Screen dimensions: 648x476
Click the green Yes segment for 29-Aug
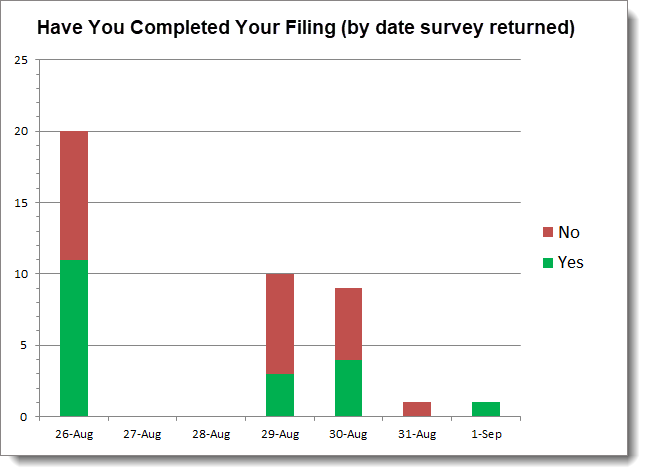point(280,395)
